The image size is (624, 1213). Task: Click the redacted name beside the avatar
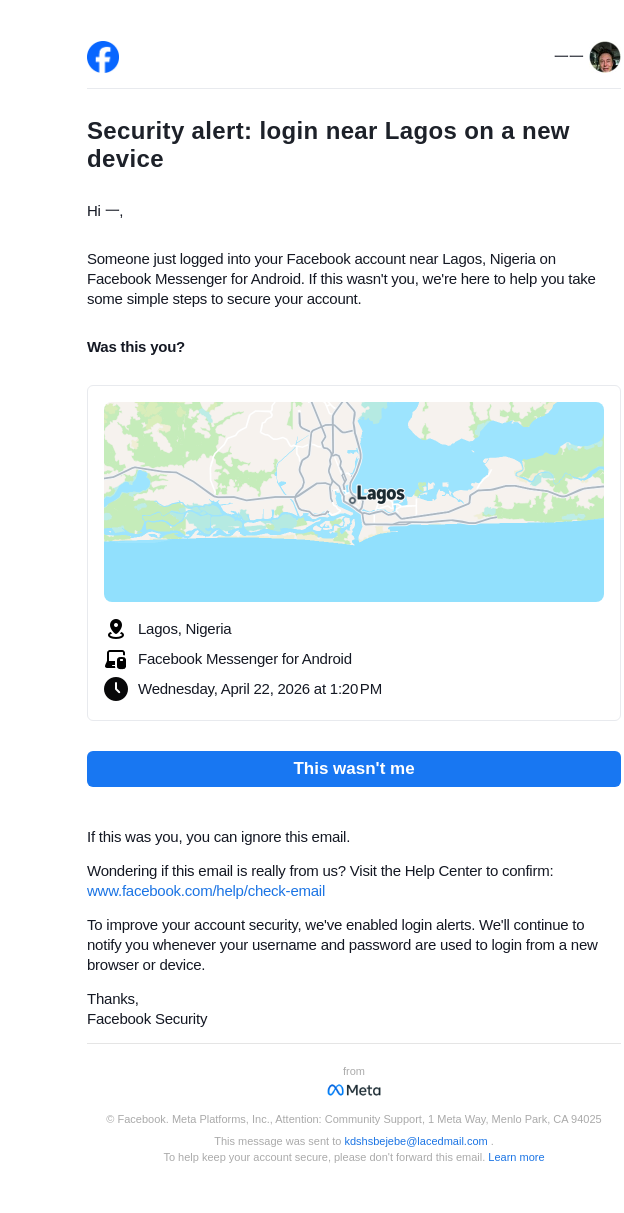point(569,56)
